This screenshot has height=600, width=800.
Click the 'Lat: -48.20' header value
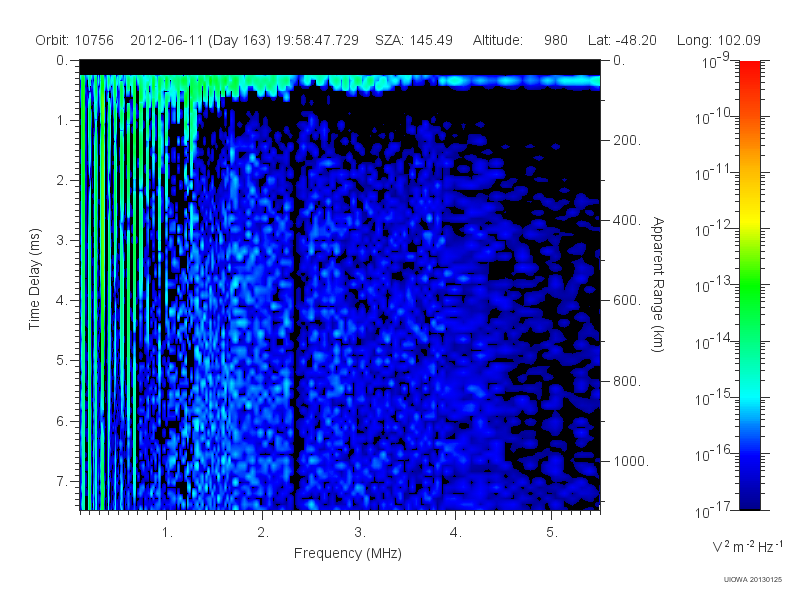tap(622, 40)
